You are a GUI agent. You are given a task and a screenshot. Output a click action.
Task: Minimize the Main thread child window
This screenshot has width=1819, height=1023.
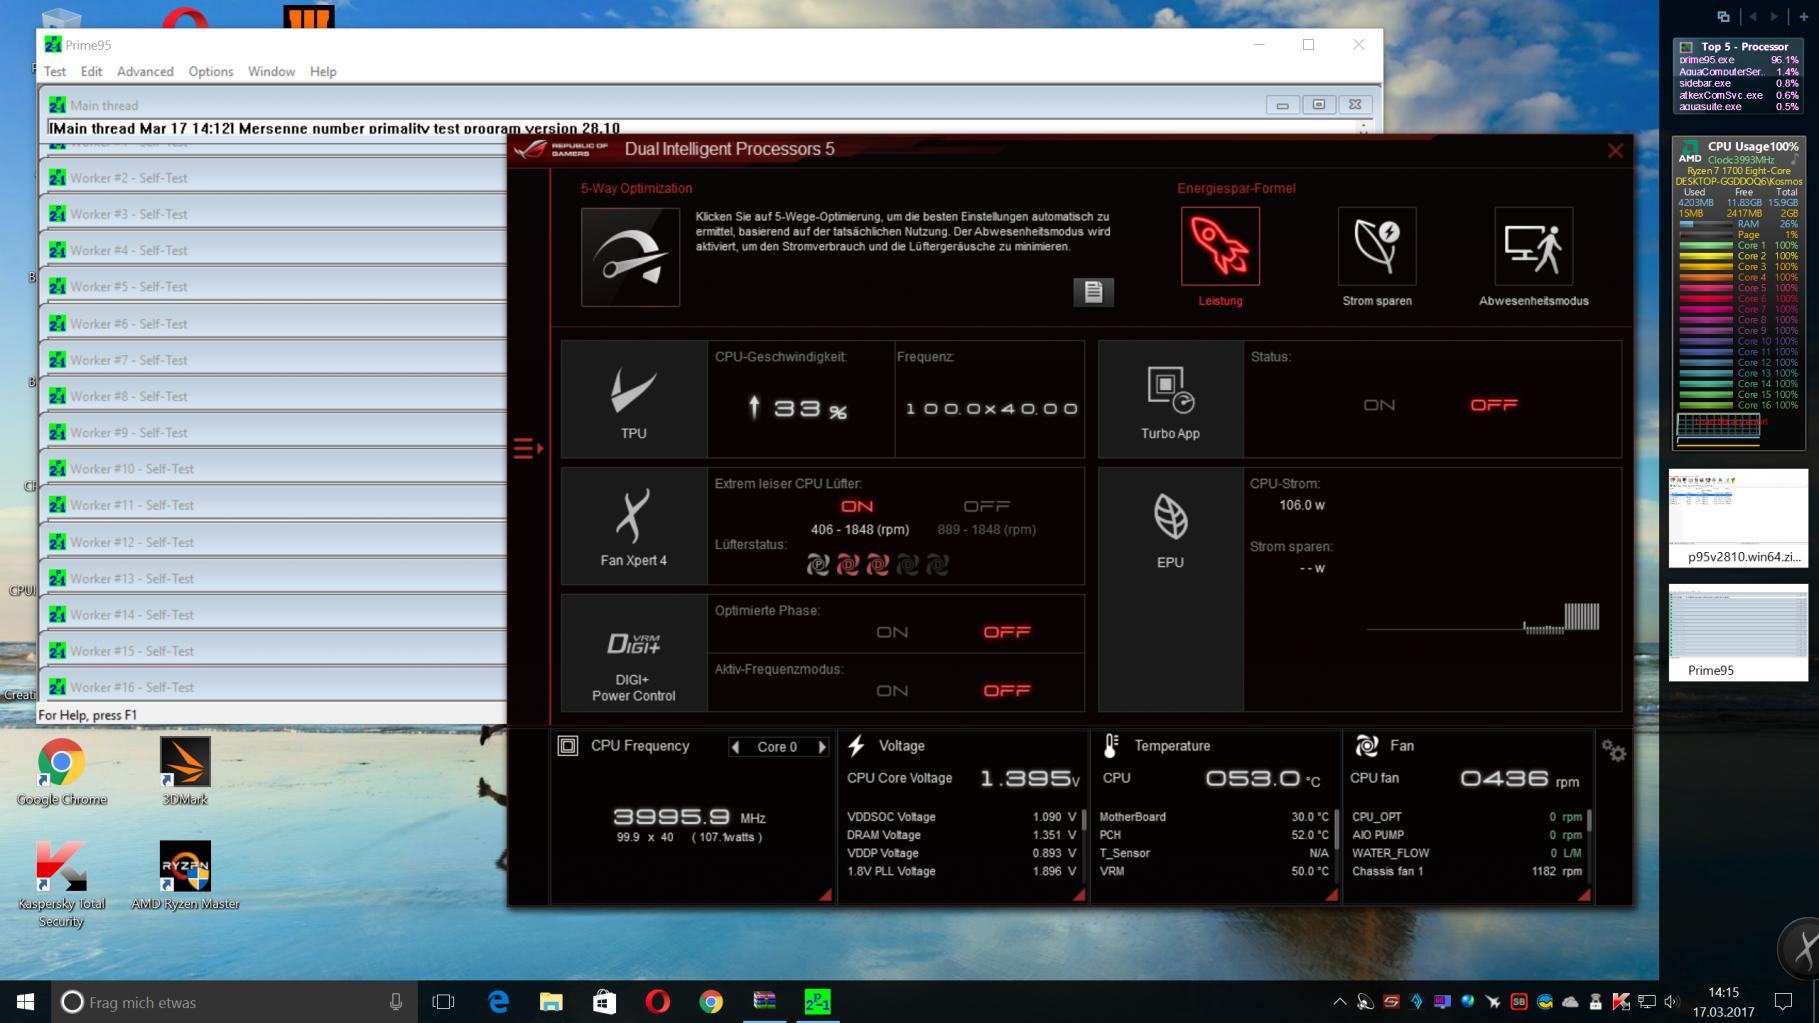1282,105
